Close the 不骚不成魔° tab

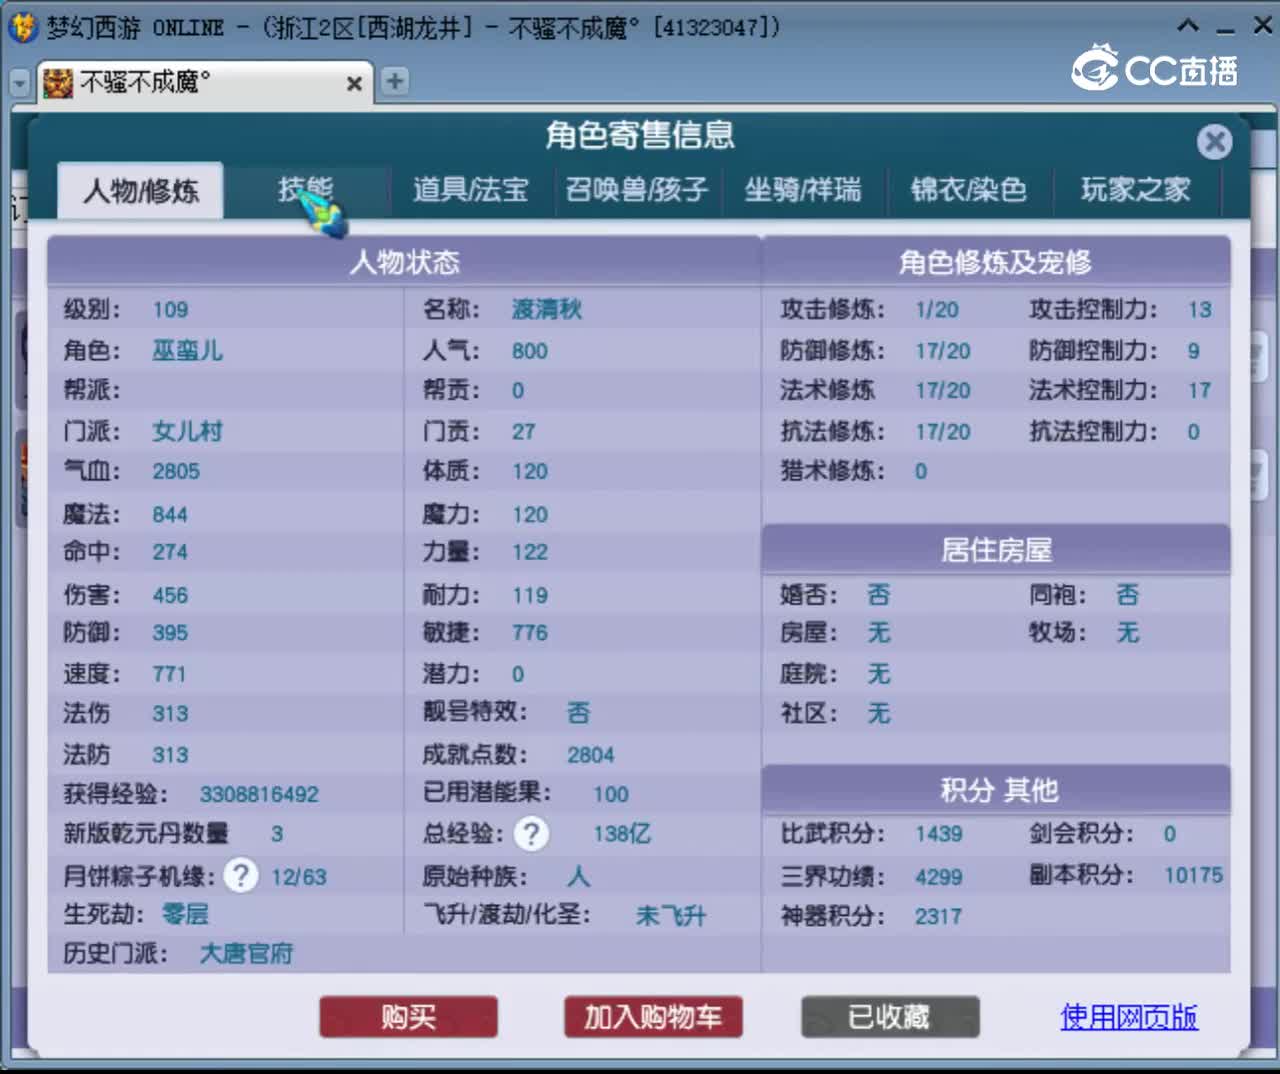pos(354,84)
